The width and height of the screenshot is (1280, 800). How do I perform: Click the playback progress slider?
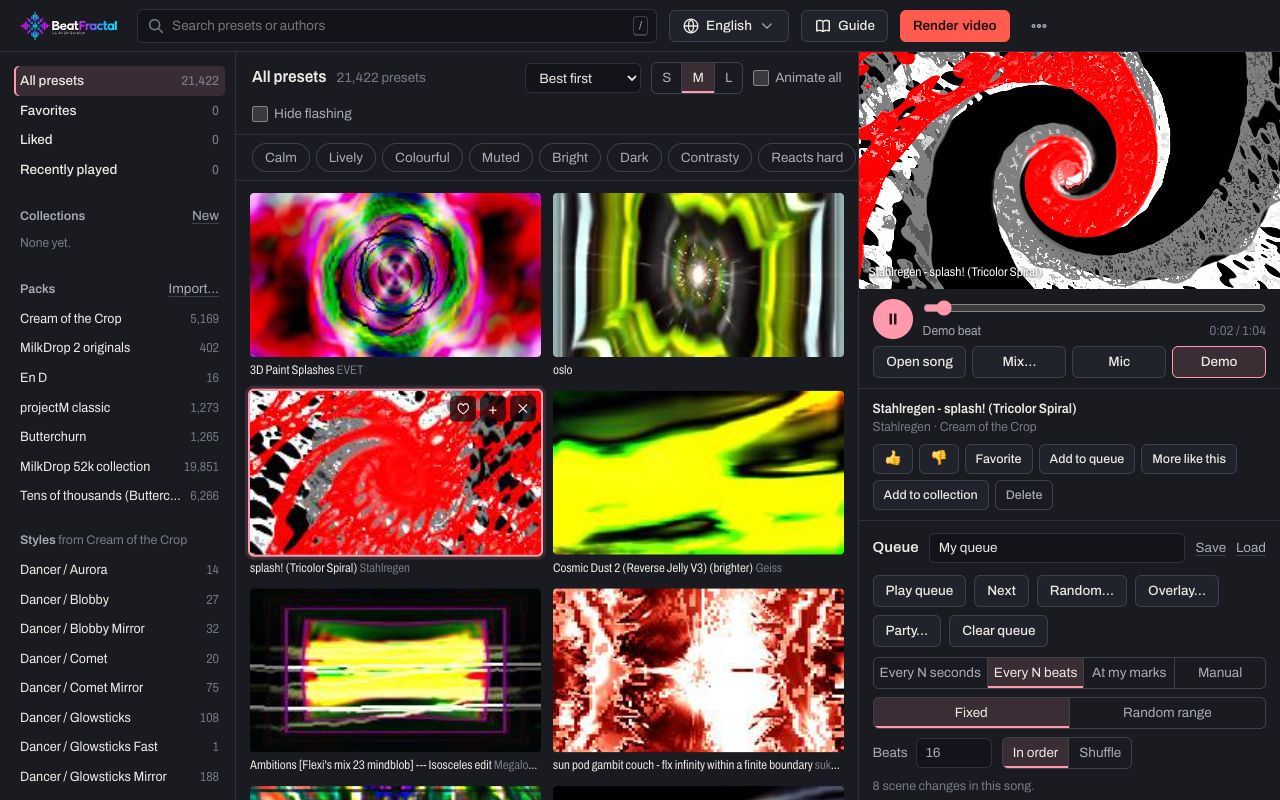tap(1094, 308)
